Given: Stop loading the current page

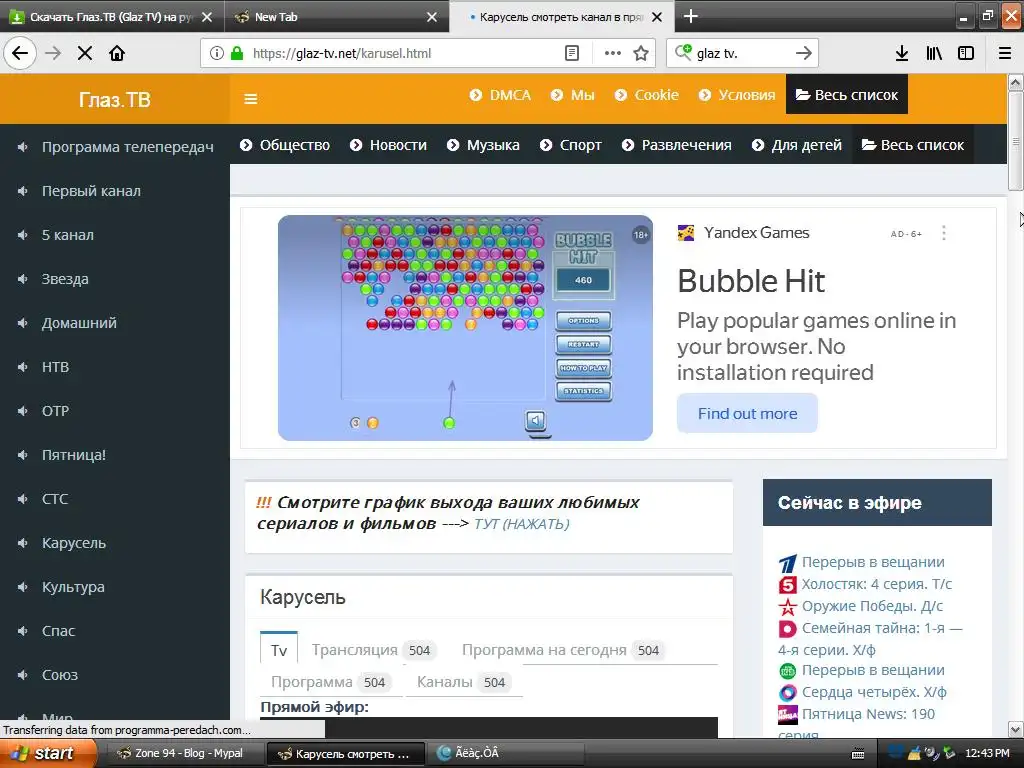Looking at the screenshot, I should click(x=85, y=54).
